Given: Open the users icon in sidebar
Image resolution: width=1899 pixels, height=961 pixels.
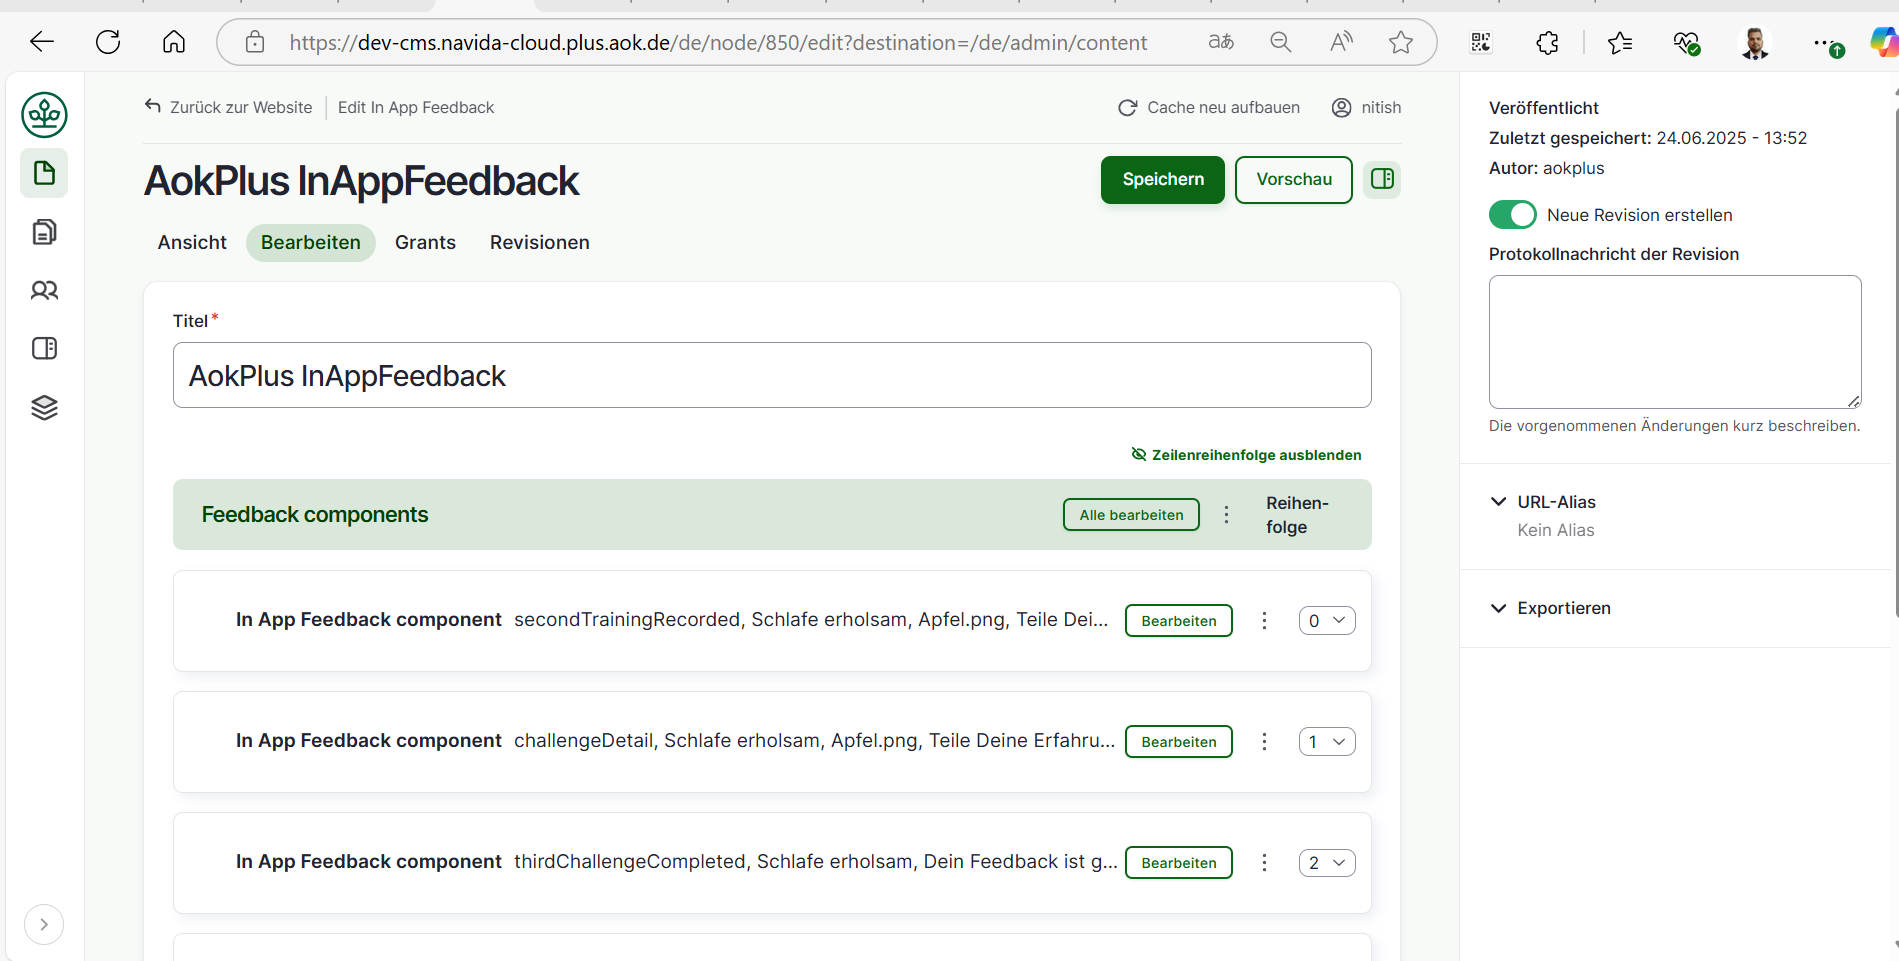Looking at the screenshot, I should tap(45, 290).
